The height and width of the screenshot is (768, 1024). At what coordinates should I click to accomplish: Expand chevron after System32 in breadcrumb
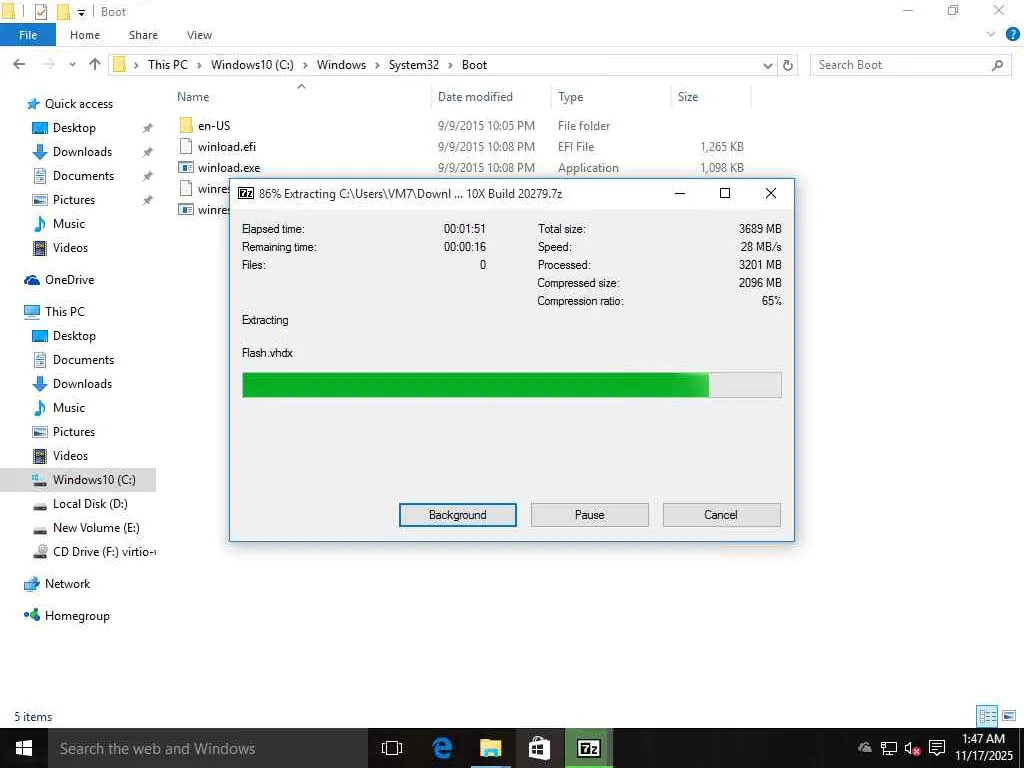[x=451, y=65]
